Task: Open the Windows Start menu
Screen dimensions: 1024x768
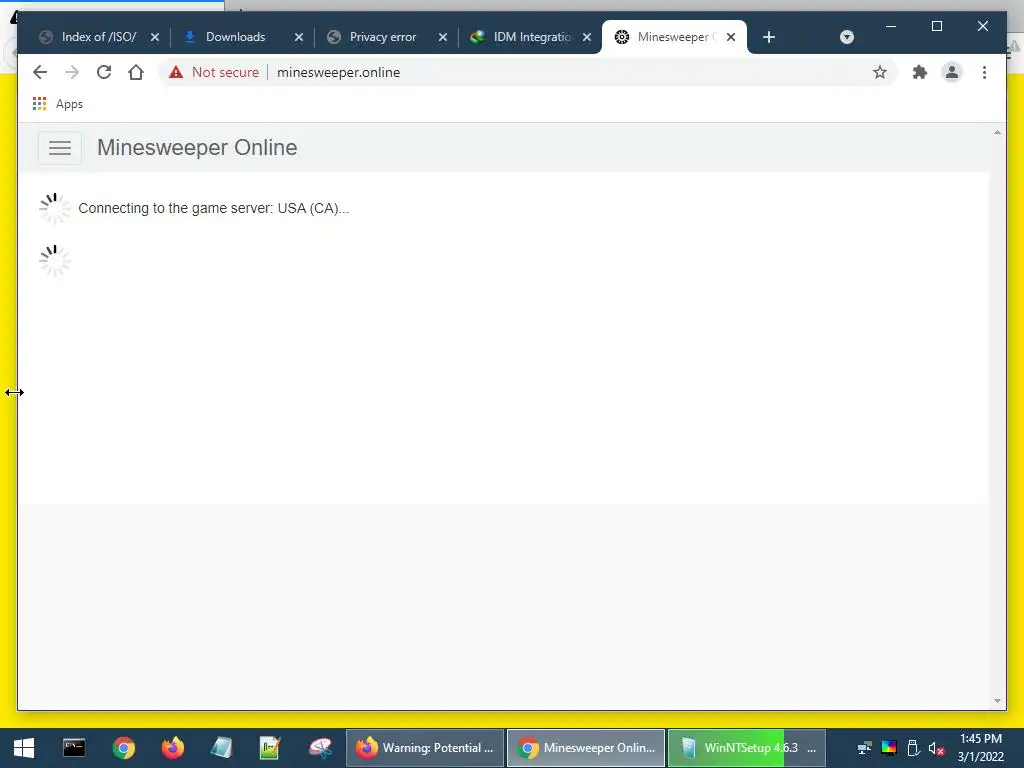Action: [x=24, y=748]
